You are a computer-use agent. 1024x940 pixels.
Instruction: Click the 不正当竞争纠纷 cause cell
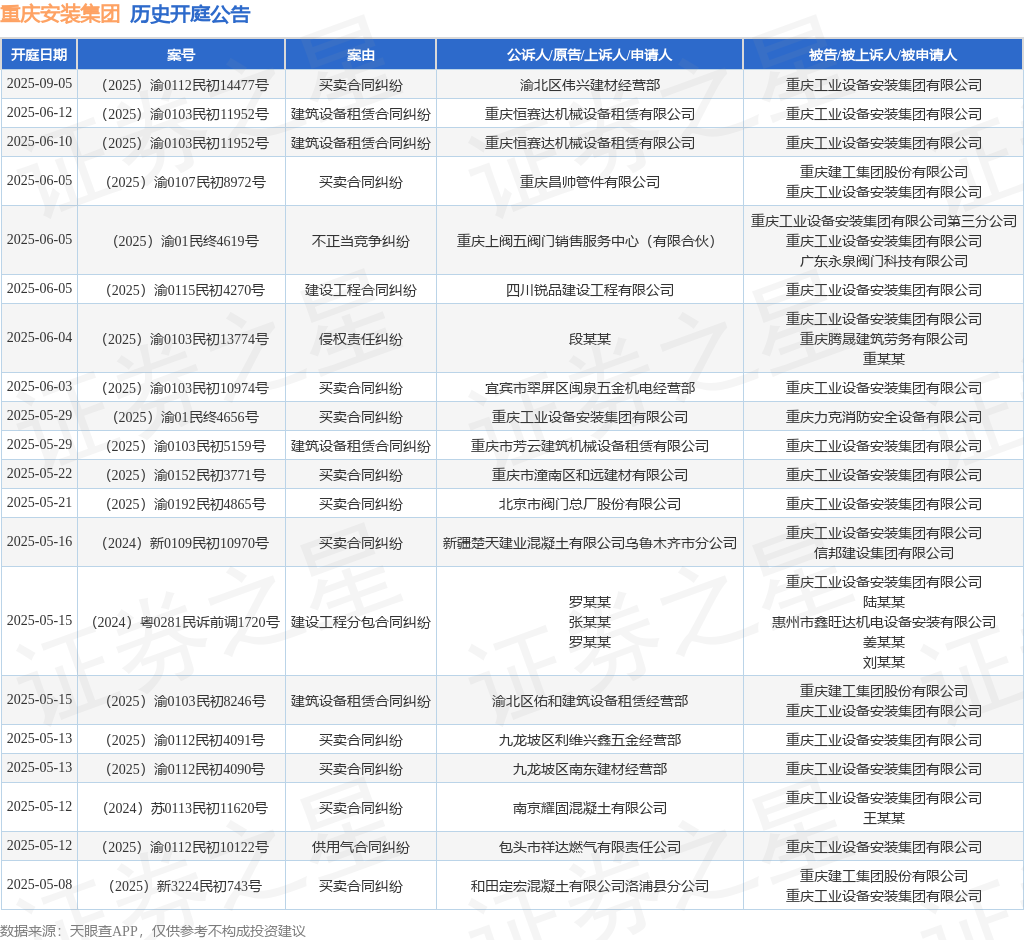click(360, 240)
